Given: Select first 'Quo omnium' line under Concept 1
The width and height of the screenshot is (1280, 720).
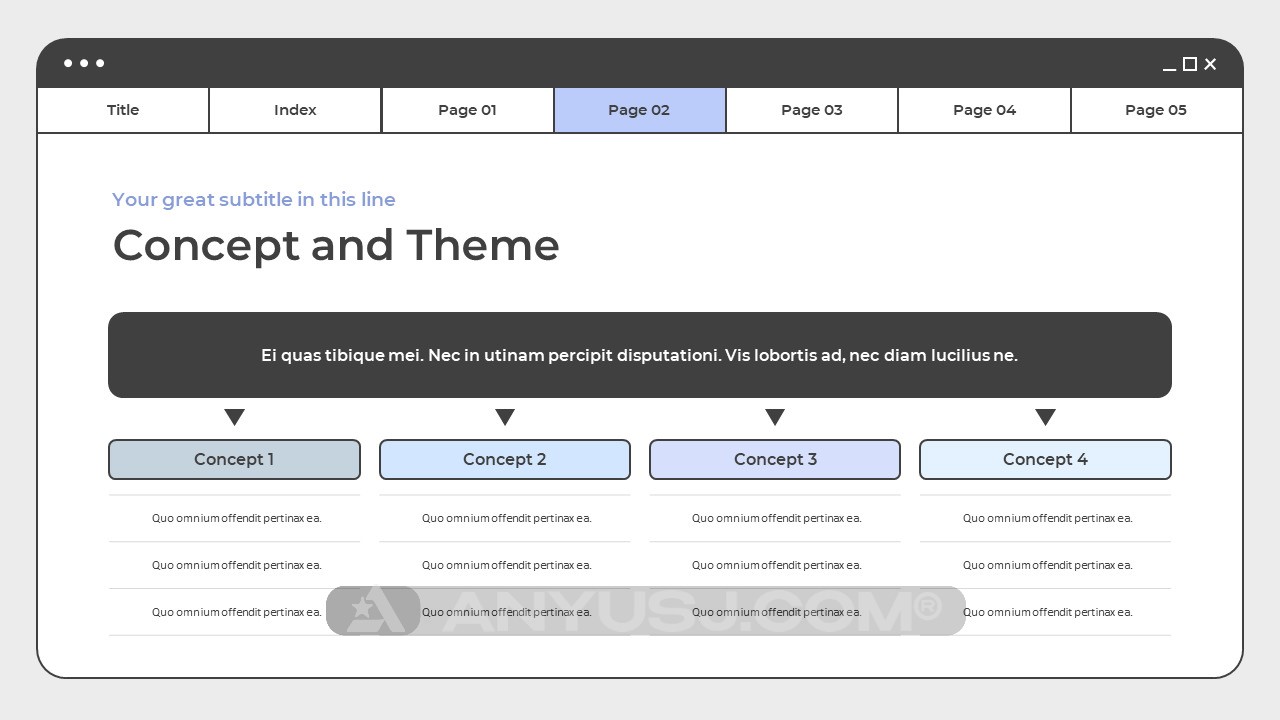Looking at the screenshot, I should pos(237,518).
